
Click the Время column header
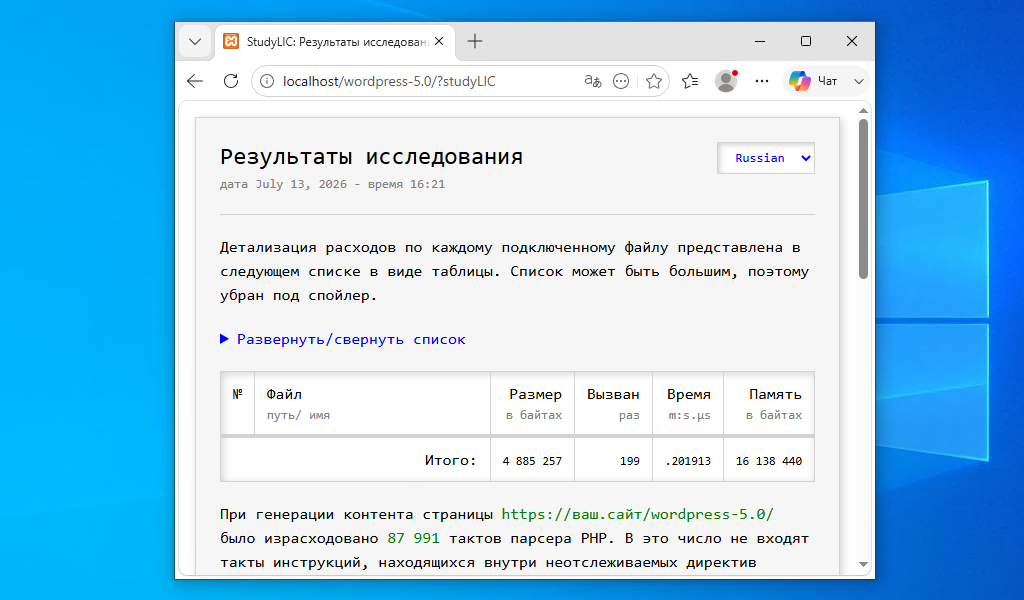pos(688,403)
